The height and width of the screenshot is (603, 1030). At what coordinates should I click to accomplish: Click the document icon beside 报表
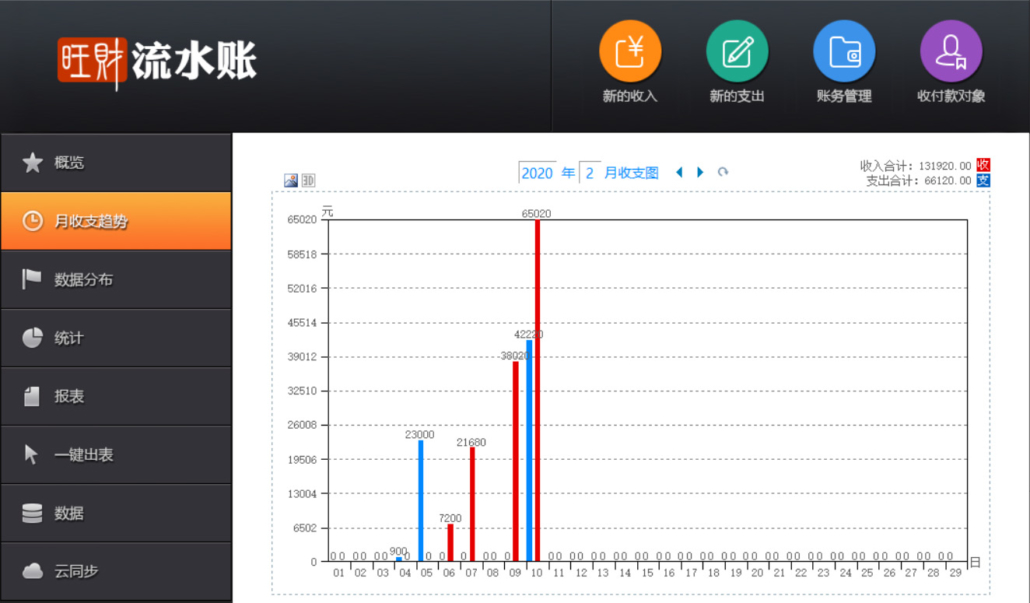point(32,396)
